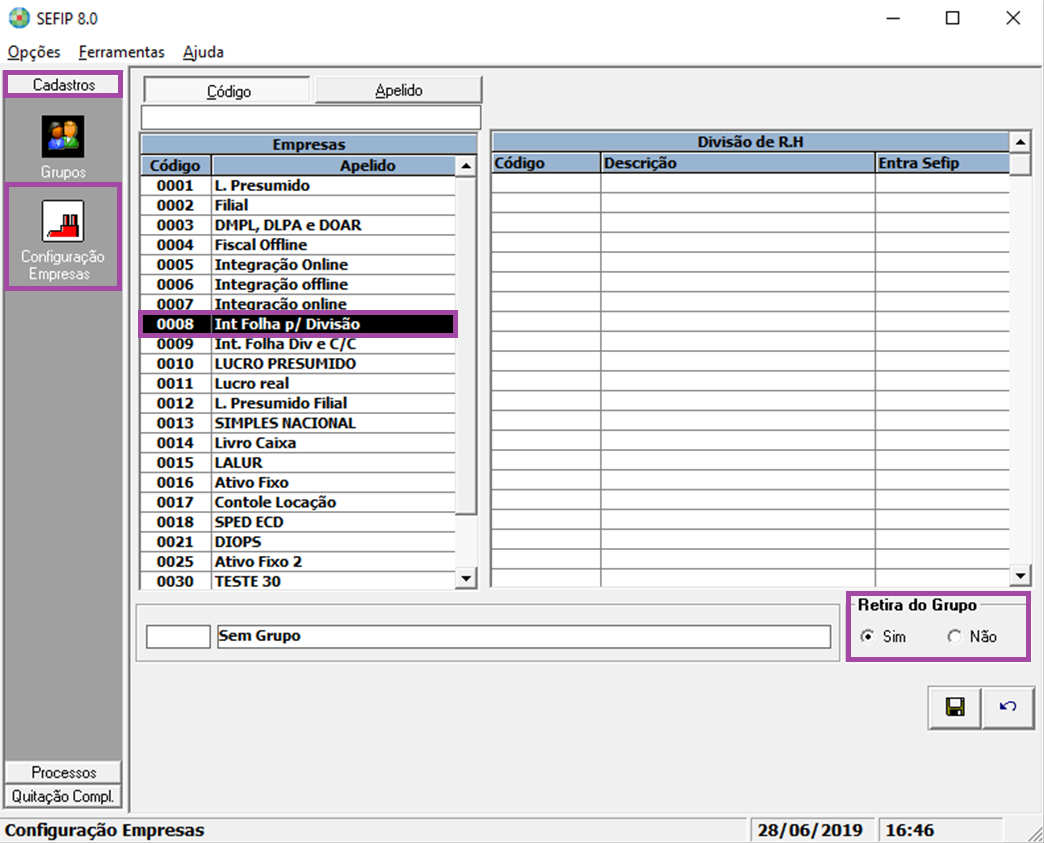Select company 0005 Integração Online

coord(298,265)
